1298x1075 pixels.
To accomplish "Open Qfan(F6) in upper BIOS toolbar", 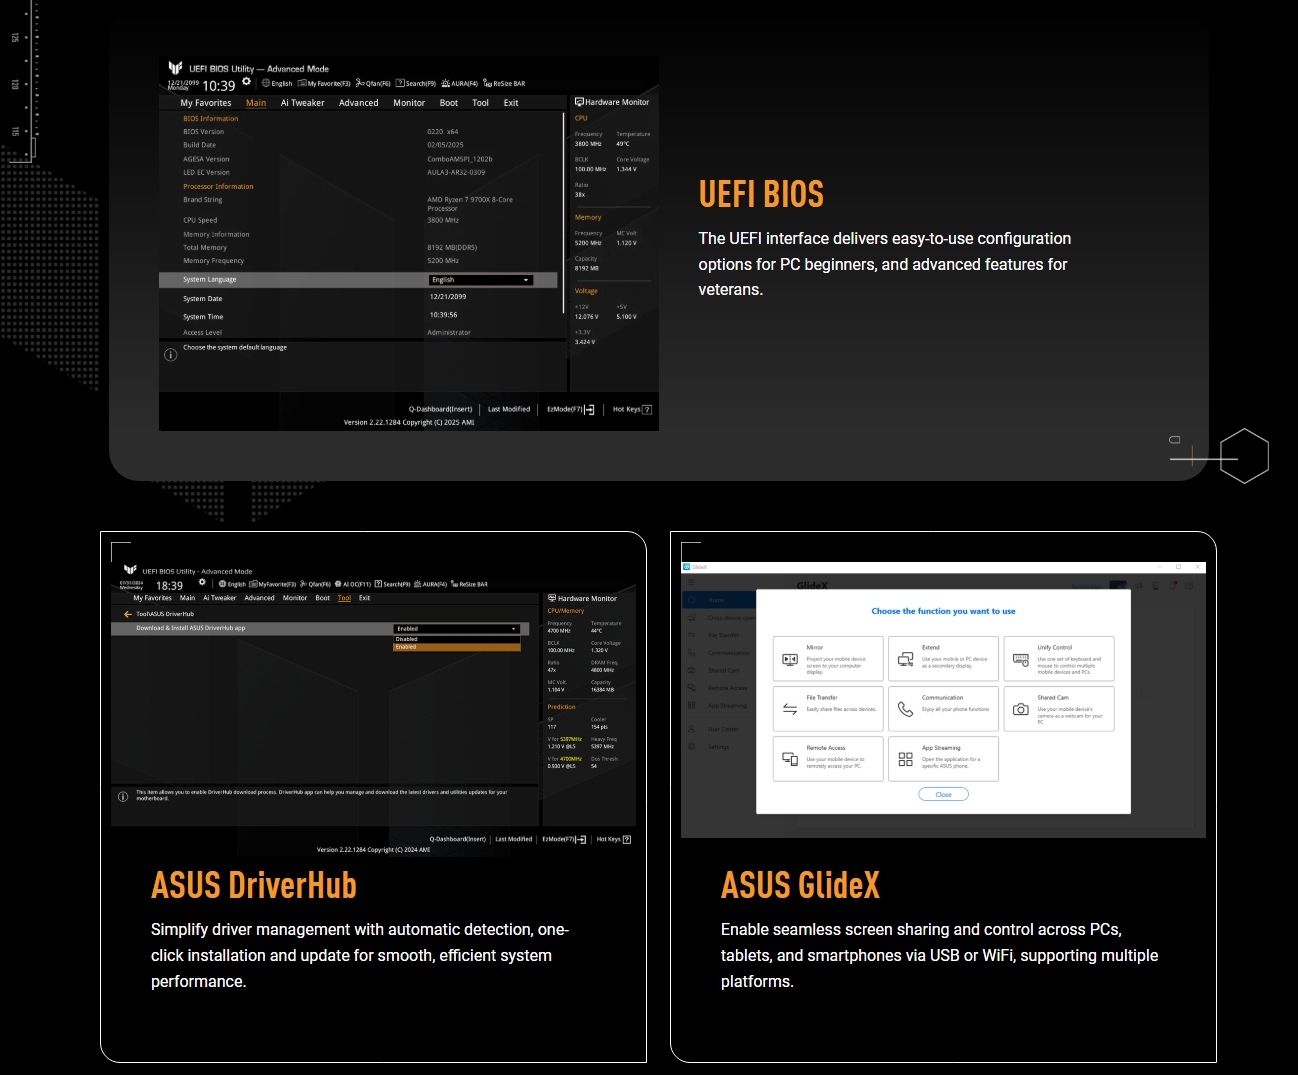I will [x=373, y=84].
